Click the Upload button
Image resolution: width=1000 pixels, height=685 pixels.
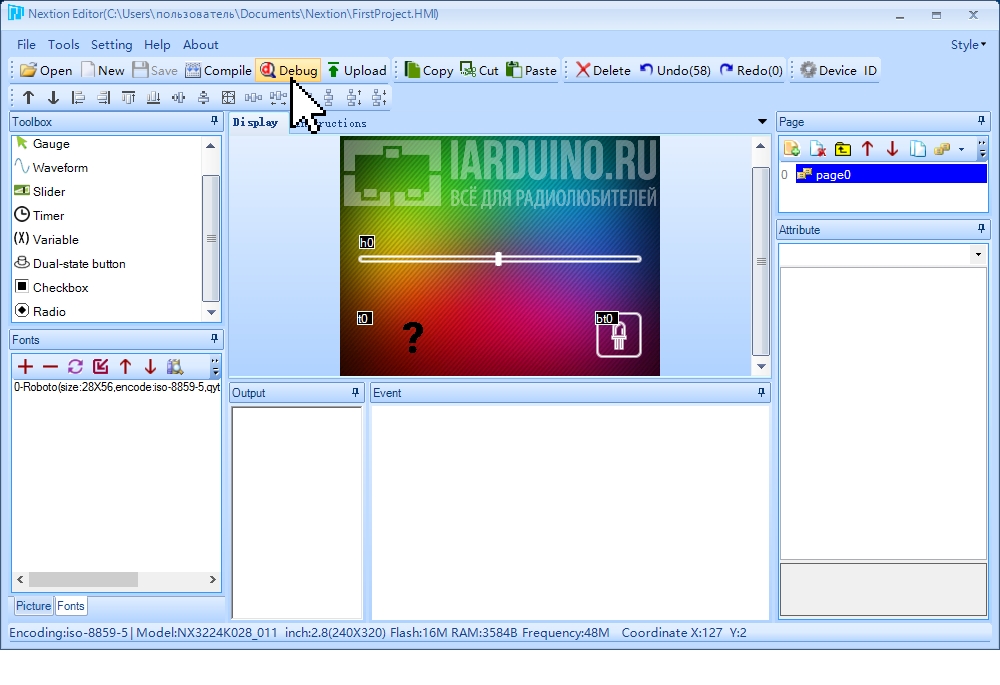357,70
